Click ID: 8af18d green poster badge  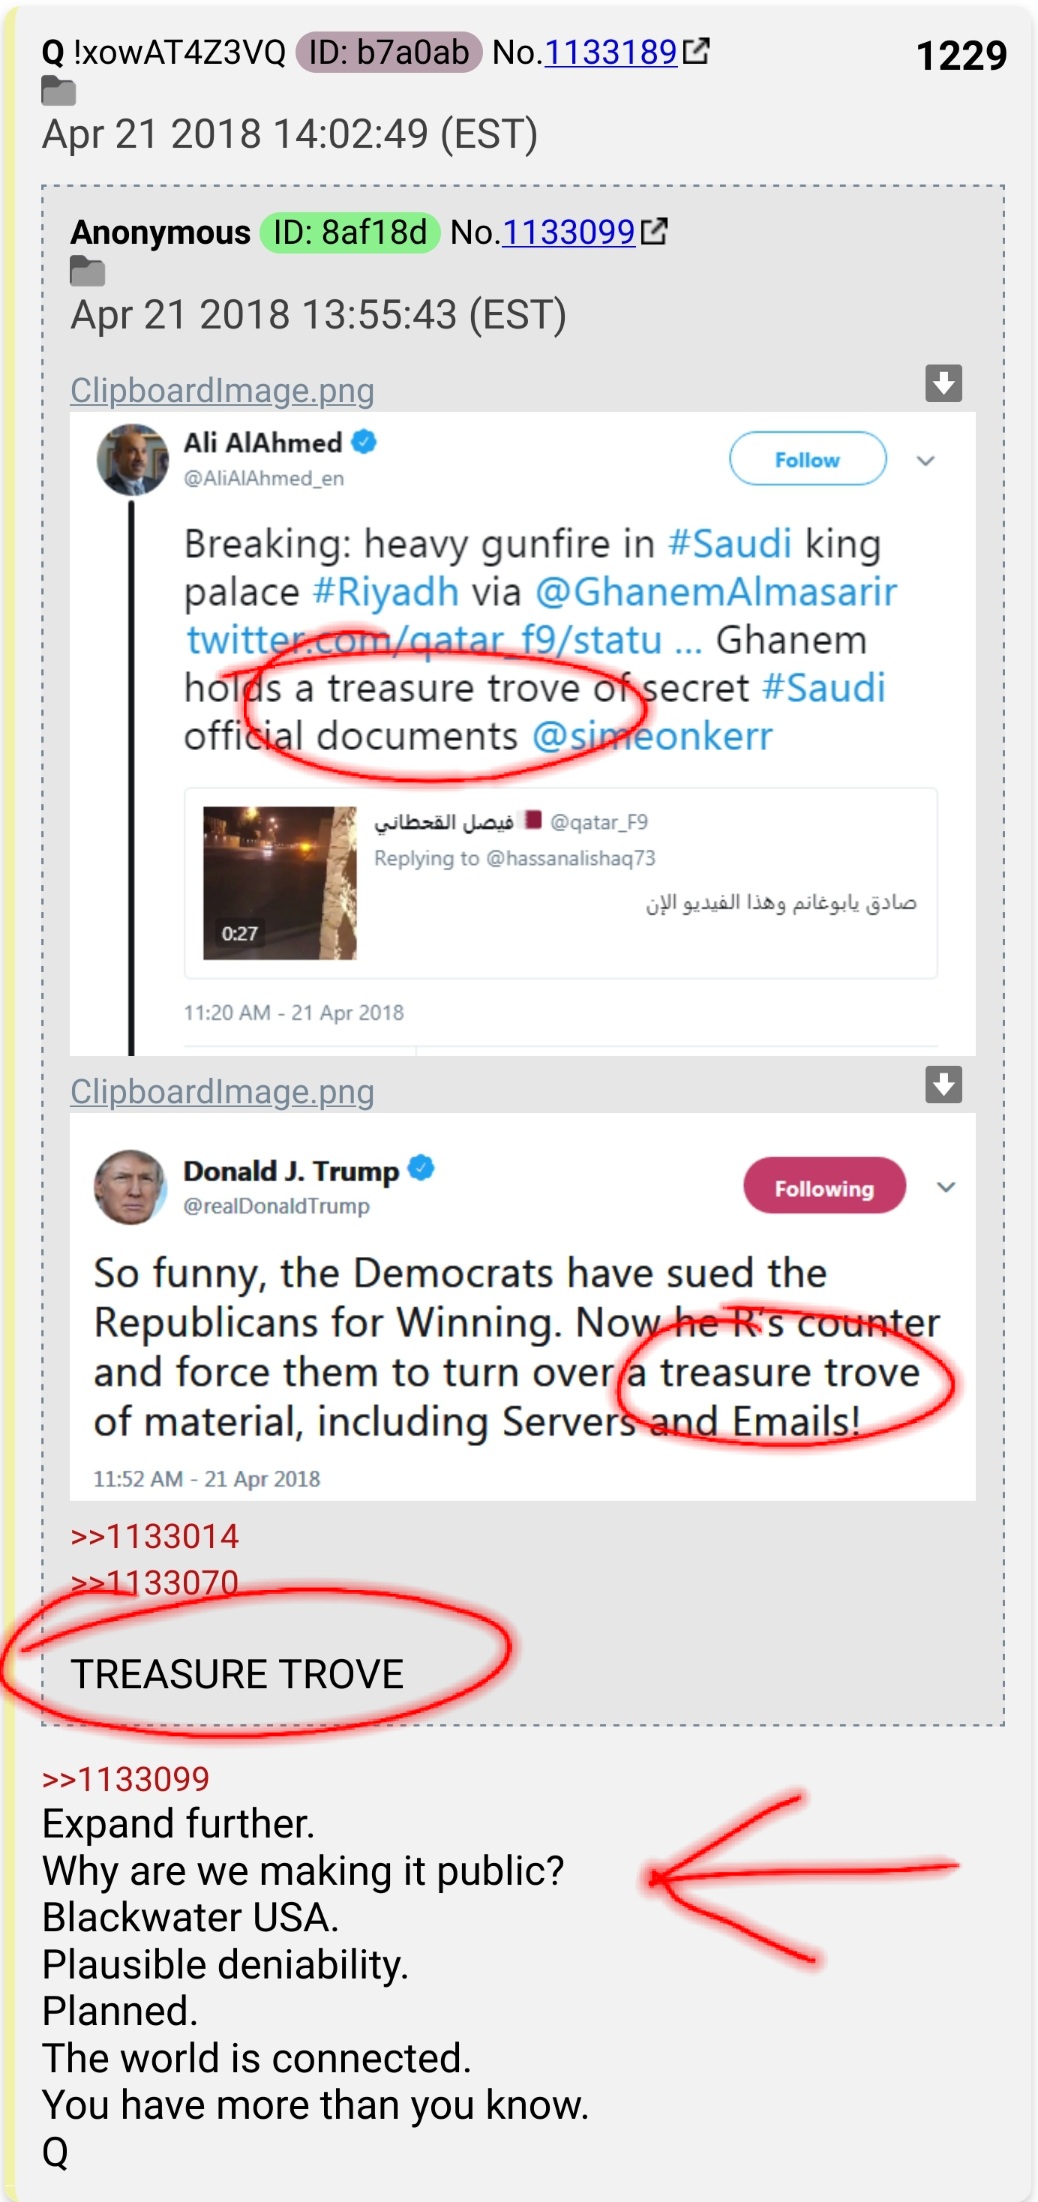point(350,232)
